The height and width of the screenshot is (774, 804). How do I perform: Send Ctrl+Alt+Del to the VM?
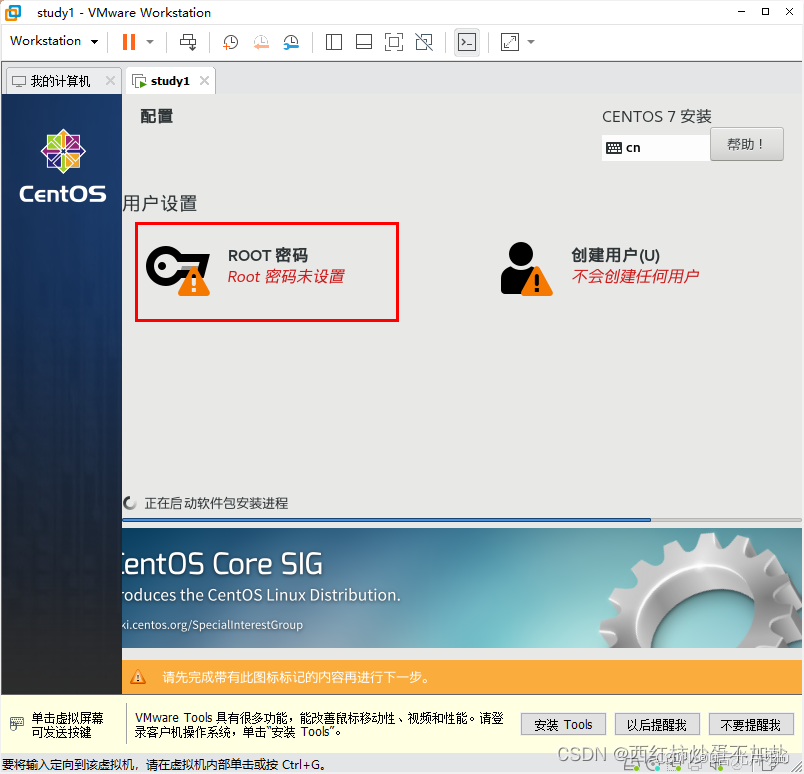188,42
